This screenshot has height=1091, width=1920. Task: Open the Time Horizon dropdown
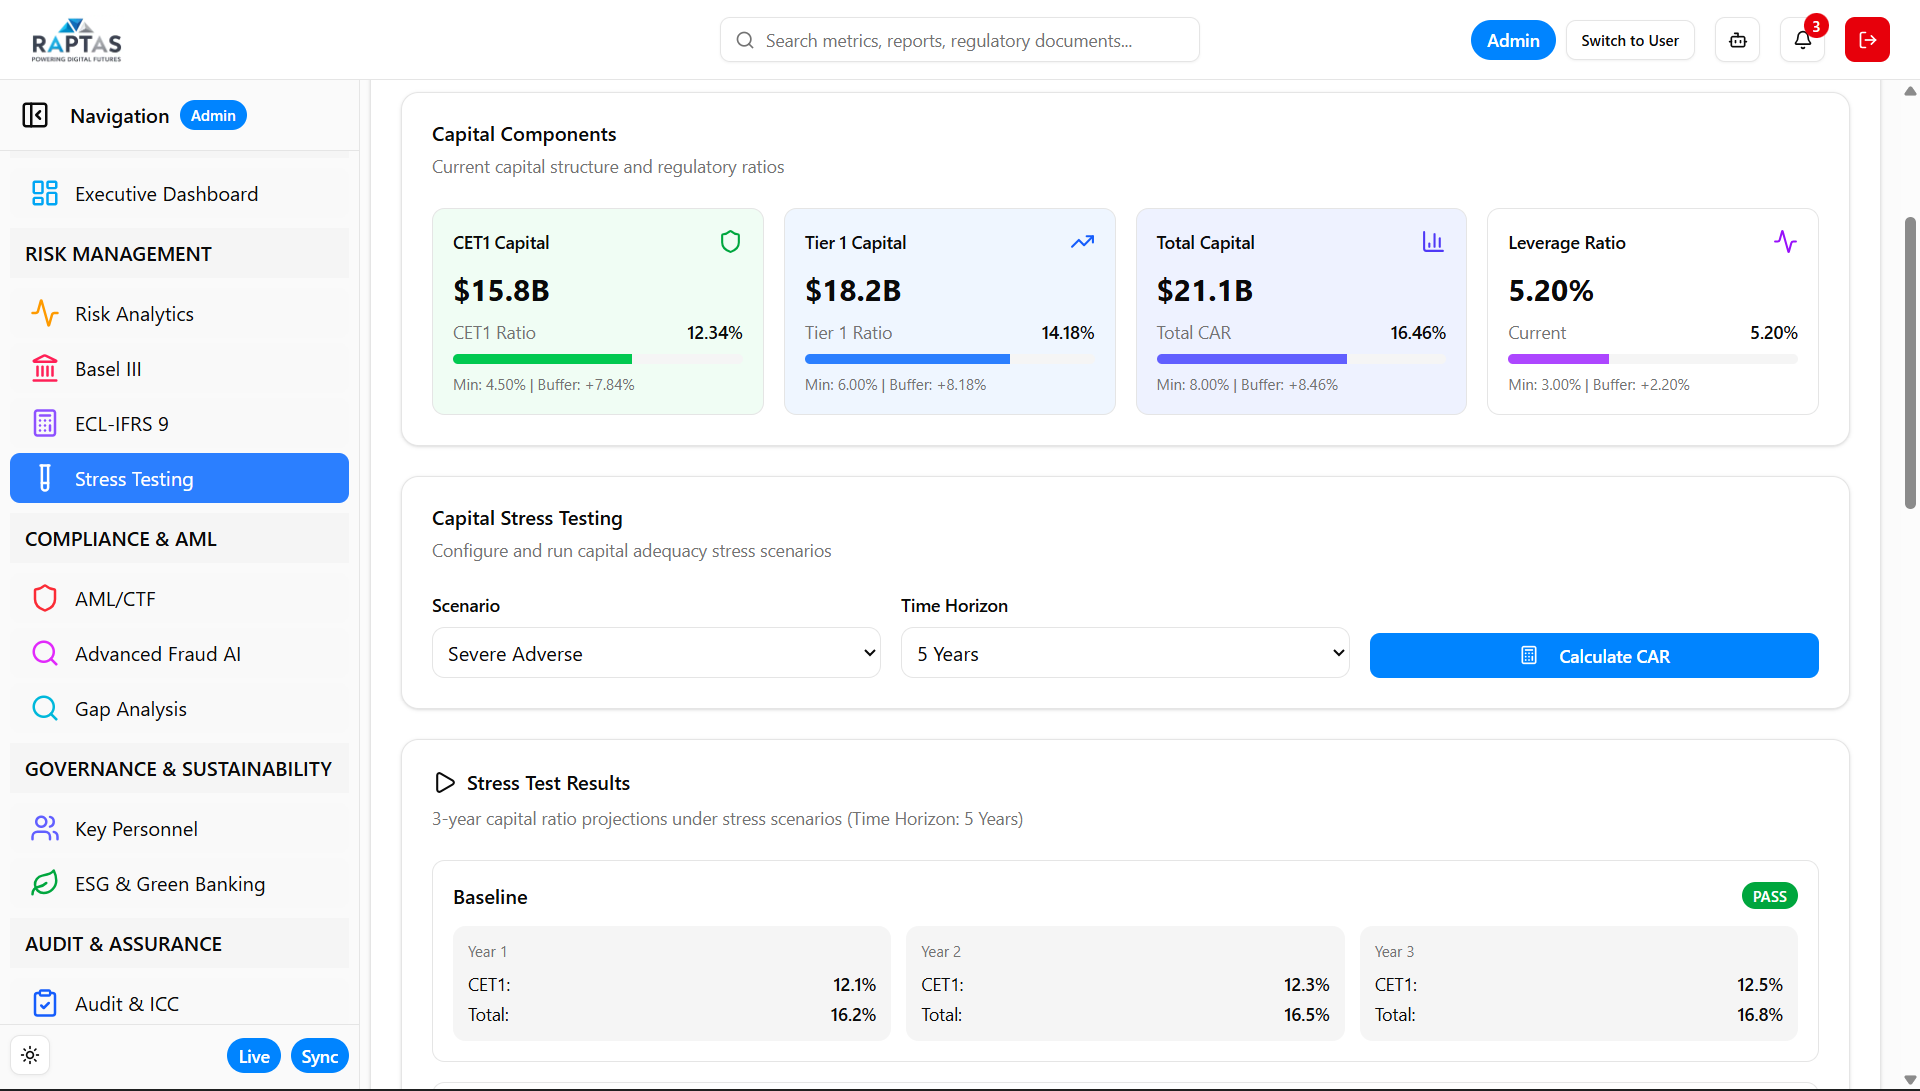pos(1125,653)
